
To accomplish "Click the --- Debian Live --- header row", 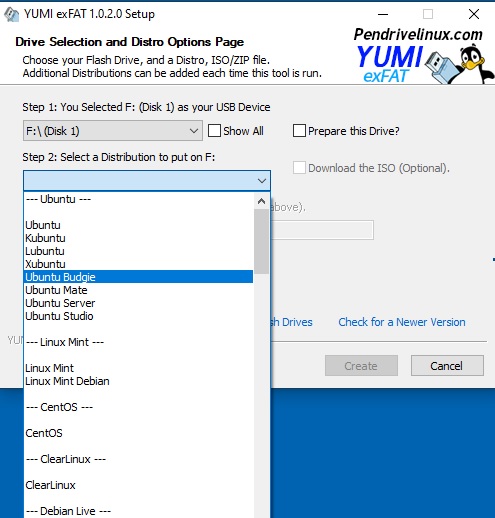I will click(x=139, y=511).
